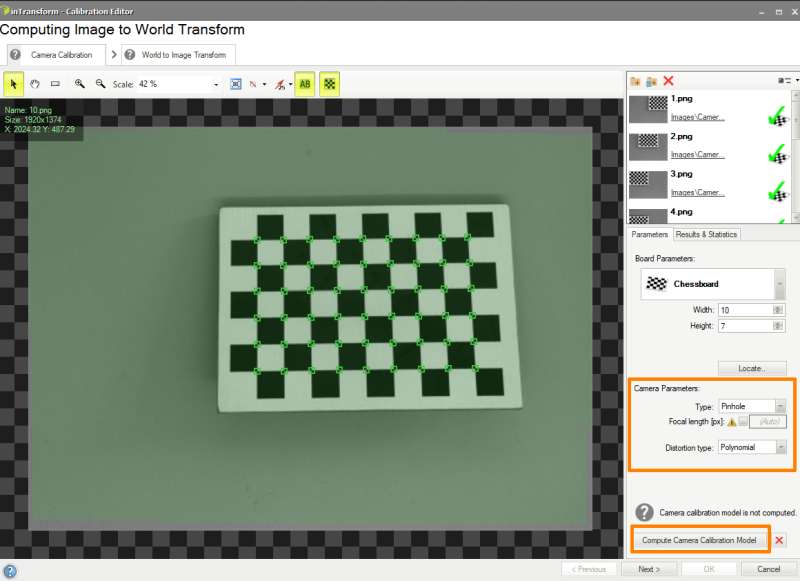Toggle the AB labels display button
The width and height of the screenshot is (800, 581).
click(305, 84)
